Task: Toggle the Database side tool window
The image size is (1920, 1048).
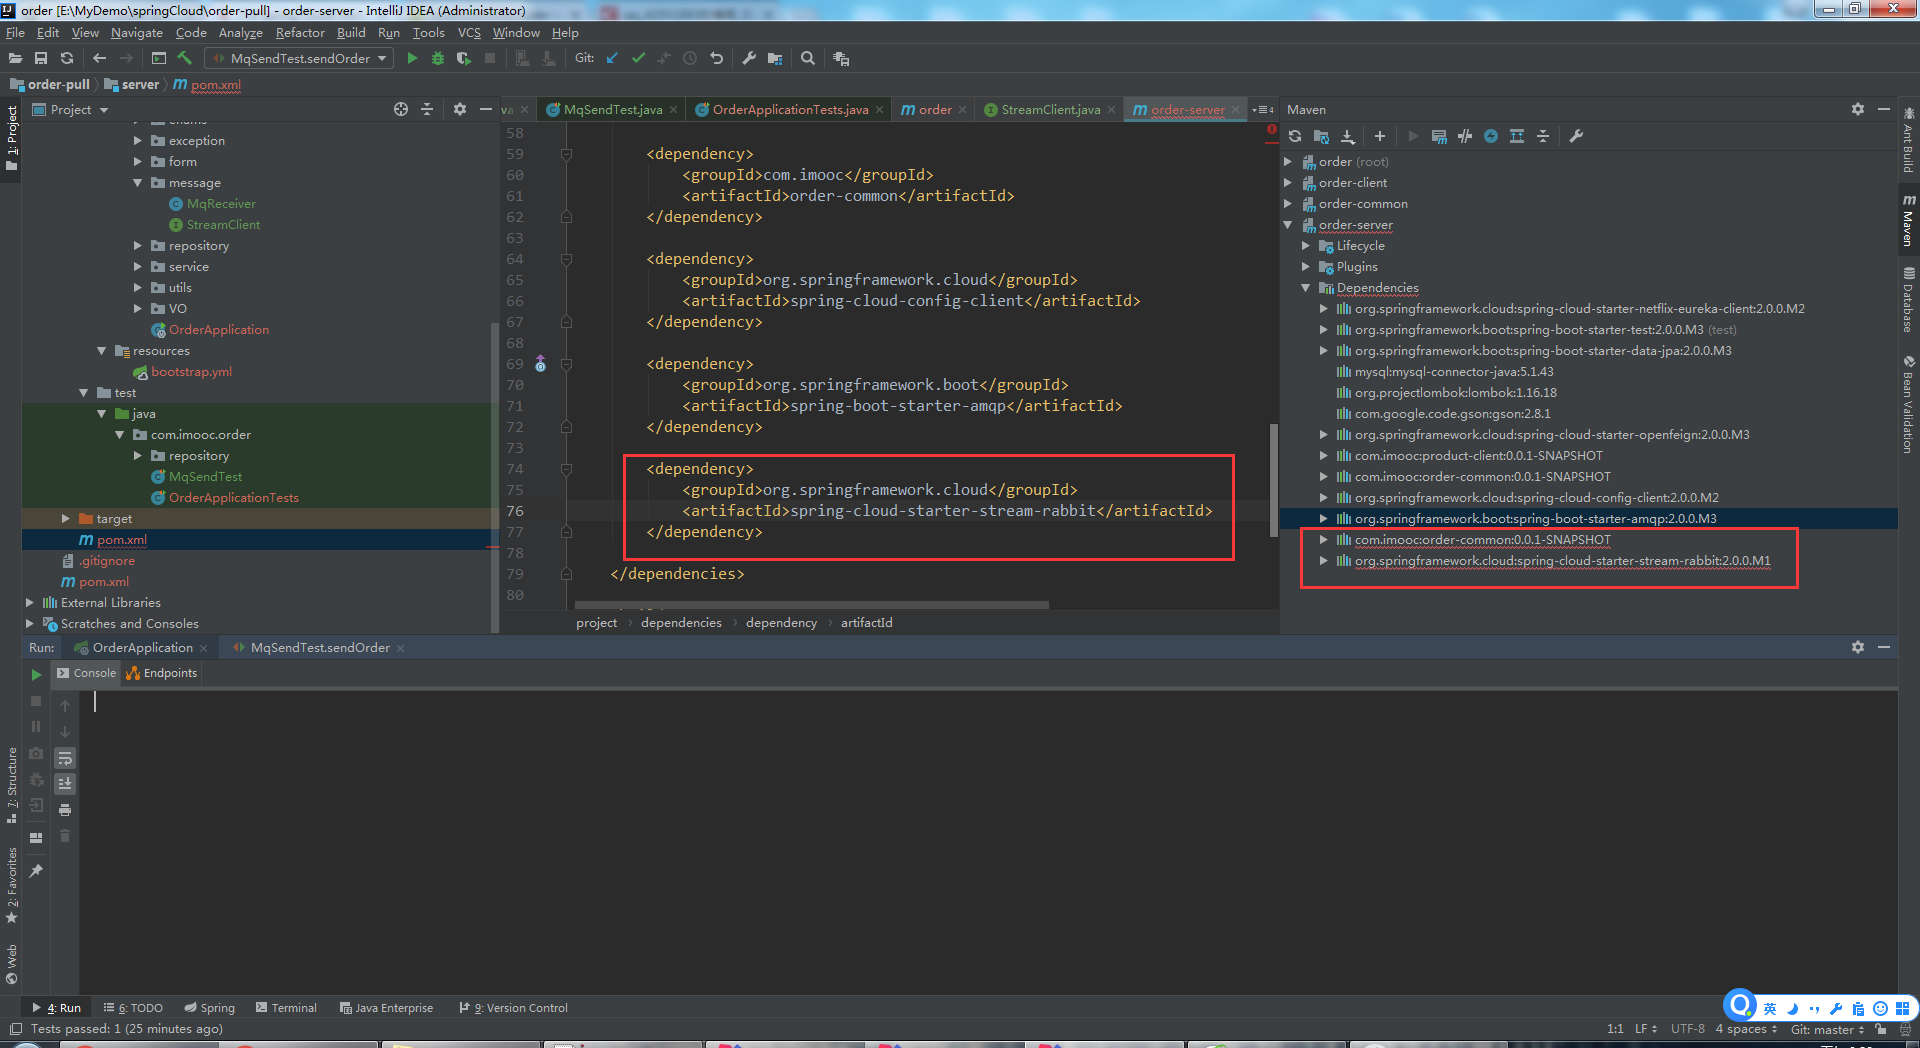Action: [x=1908, y=300]
